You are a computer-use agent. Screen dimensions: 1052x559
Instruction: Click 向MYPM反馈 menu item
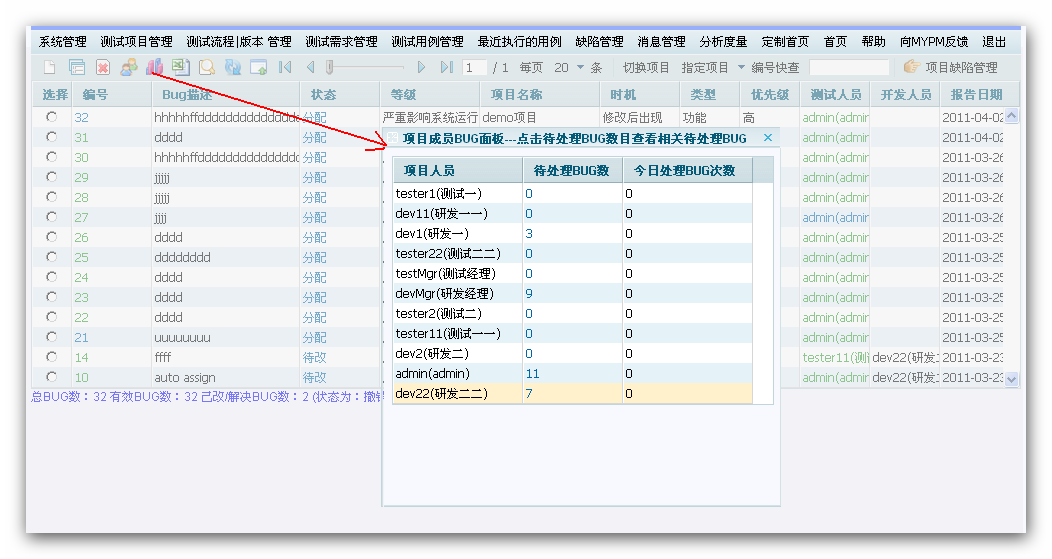pyautogui.click(x=934, y=42)
